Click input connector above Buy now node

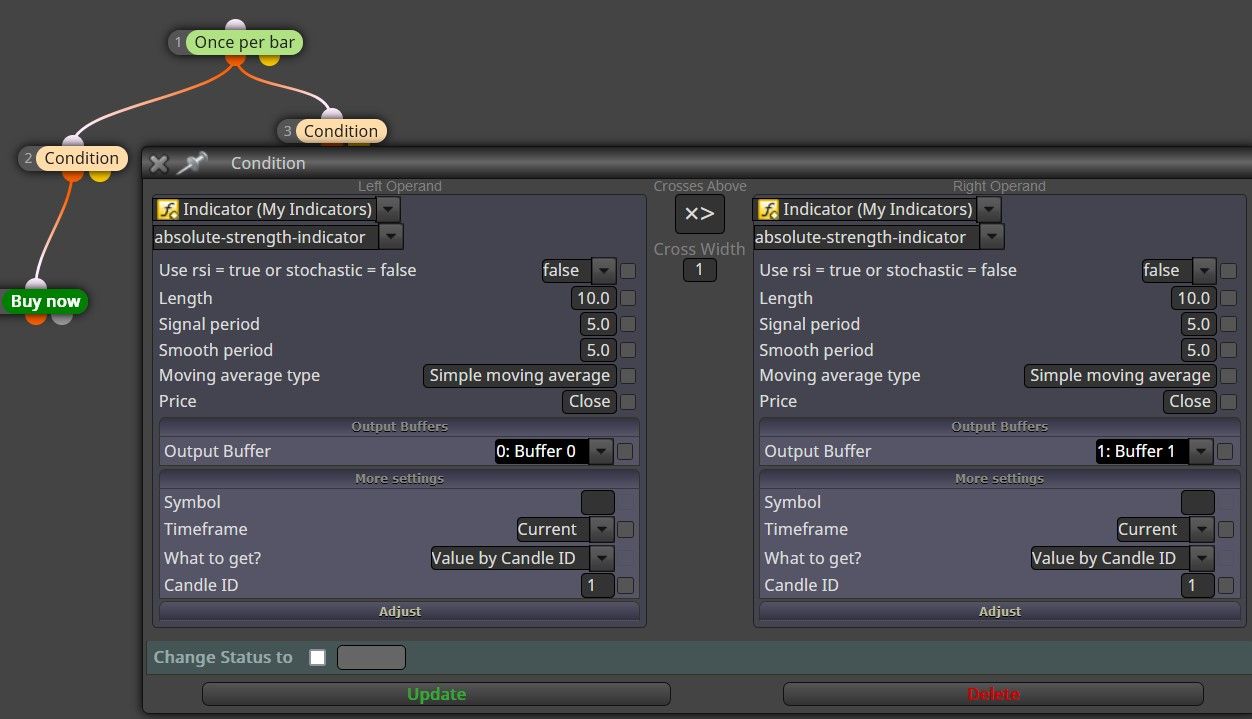(36, 286)
